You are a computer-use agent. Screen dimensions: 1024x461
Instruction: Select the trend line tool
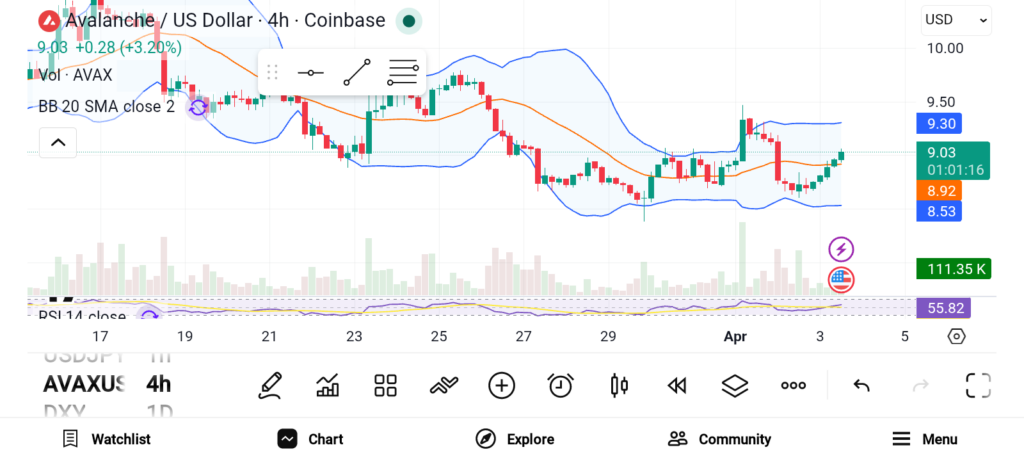point(357,73)
